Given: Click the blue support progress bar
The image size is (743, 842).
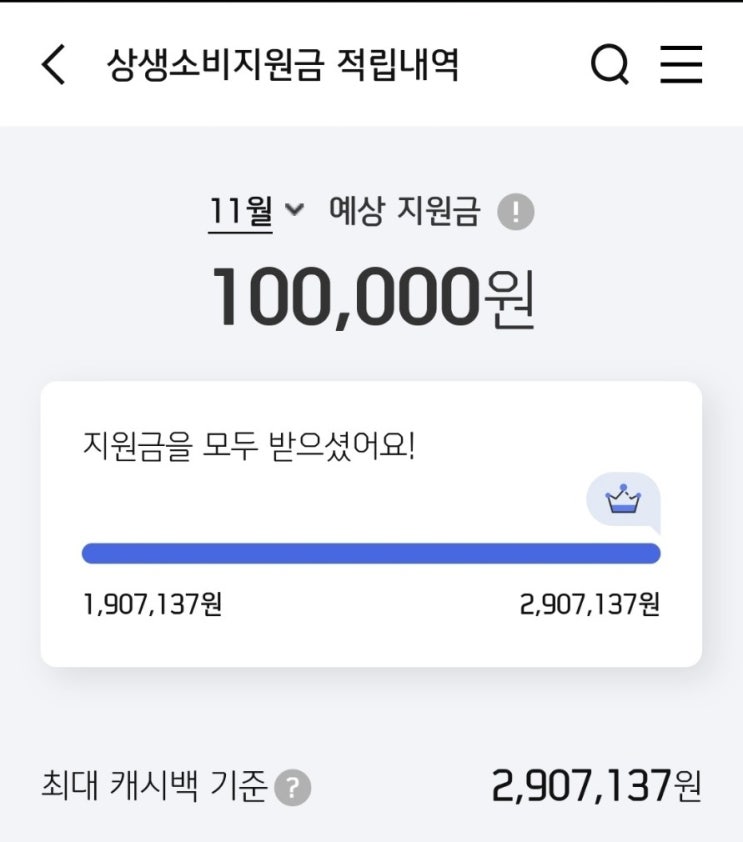Looking at the screenshot, I should point(370,553).
